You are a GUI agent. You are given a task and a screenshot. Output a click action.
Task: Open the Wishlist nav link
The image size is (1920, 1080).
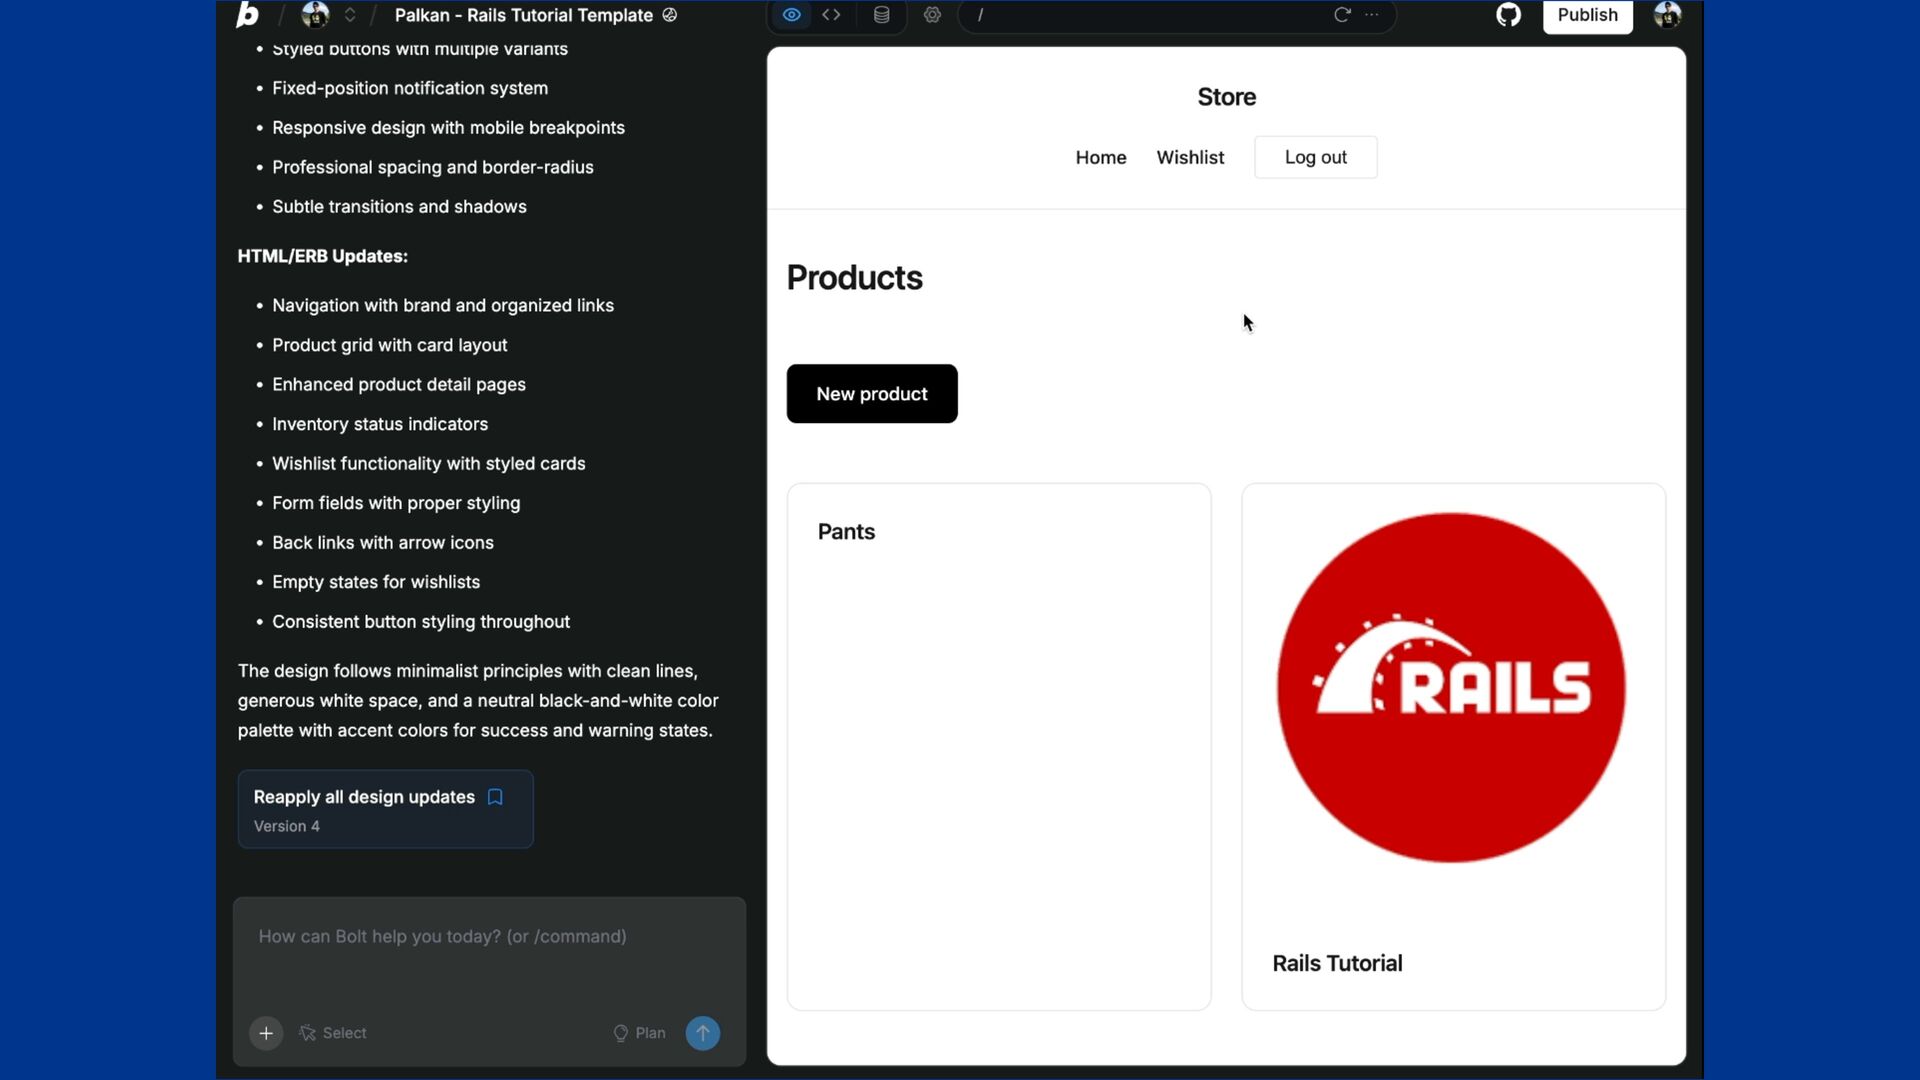pyautogui.click(x=1190, y=157)
